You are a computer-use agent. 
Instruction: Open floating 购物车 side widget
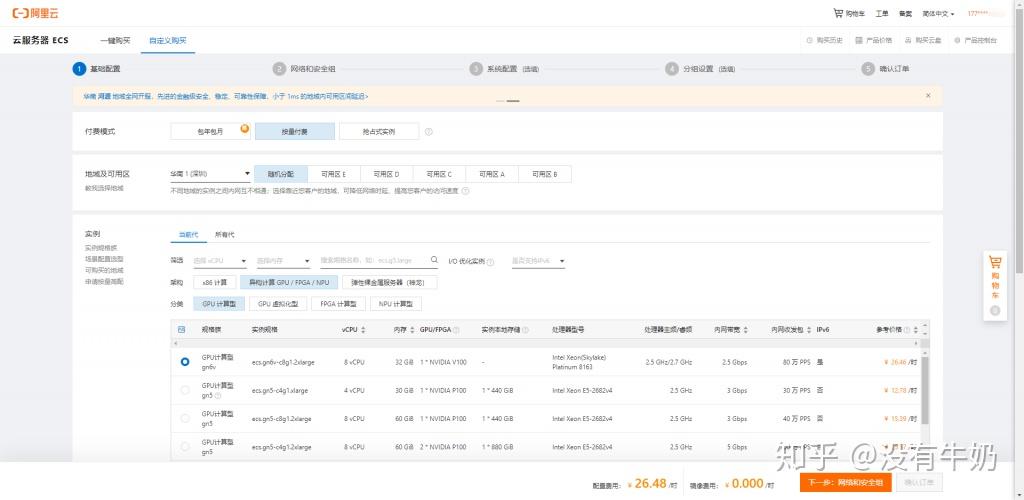[995, 286]
